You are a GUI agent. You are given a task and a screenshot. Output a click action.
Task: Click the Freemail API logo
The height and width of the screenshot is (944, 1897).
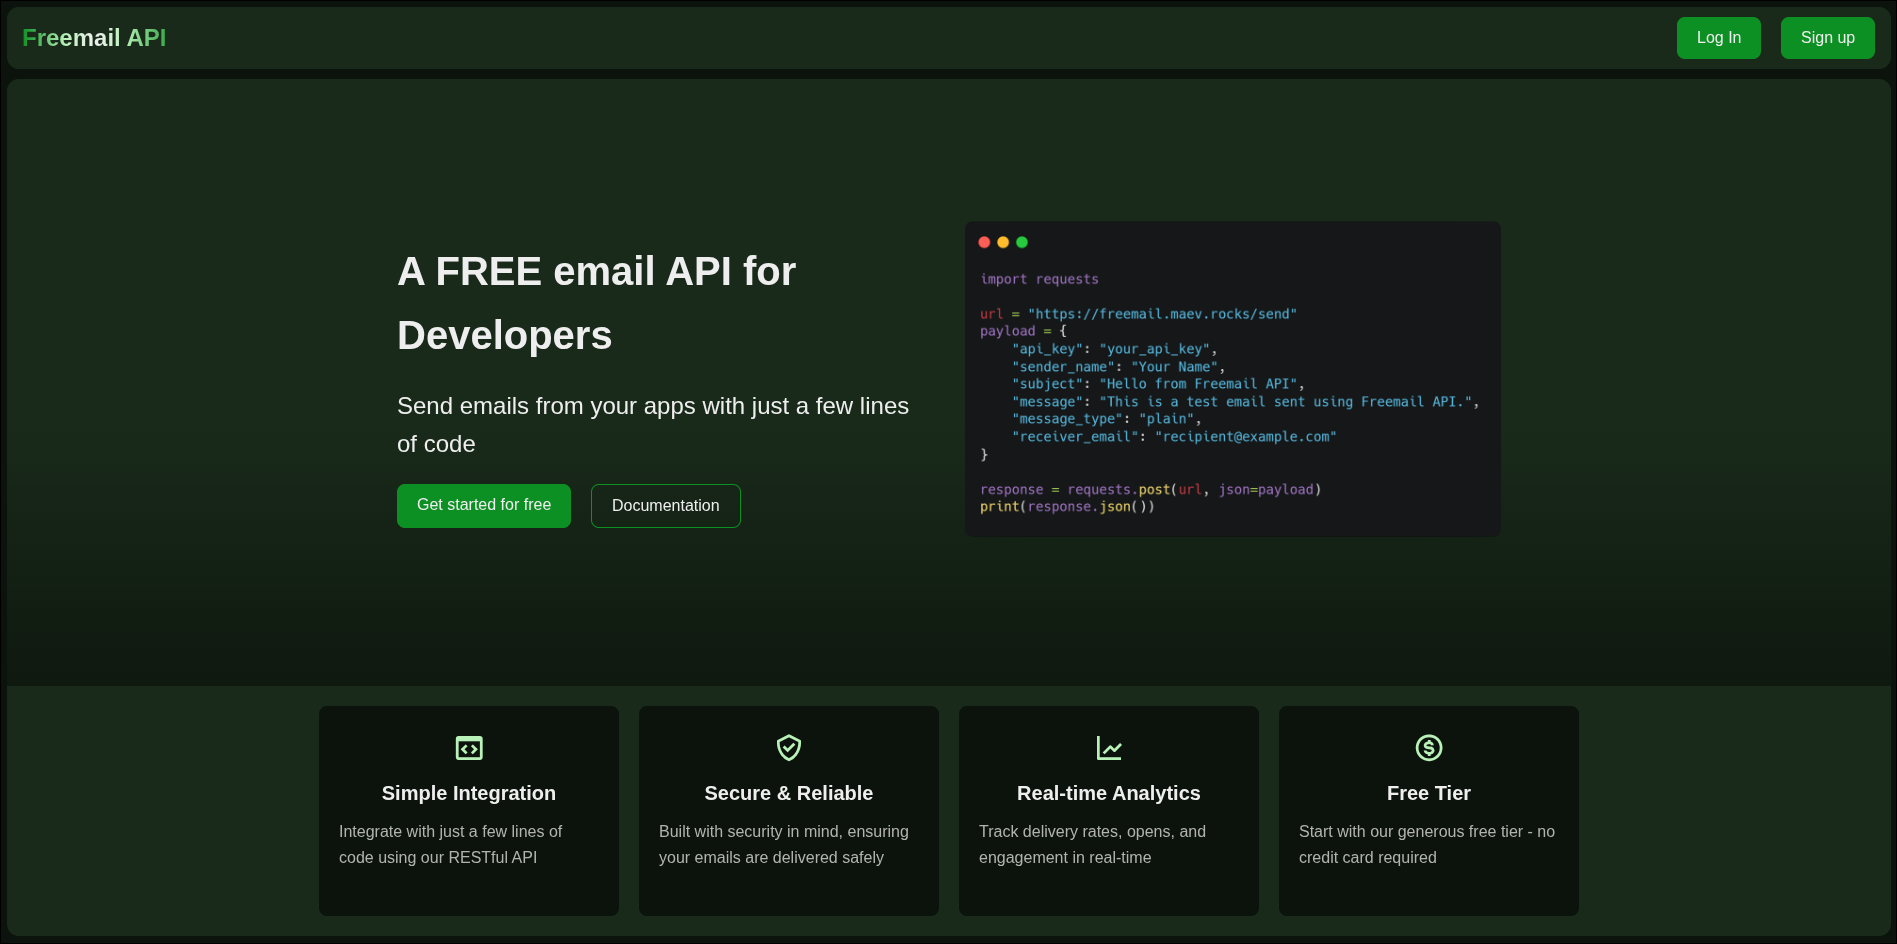tap(94, 38)
